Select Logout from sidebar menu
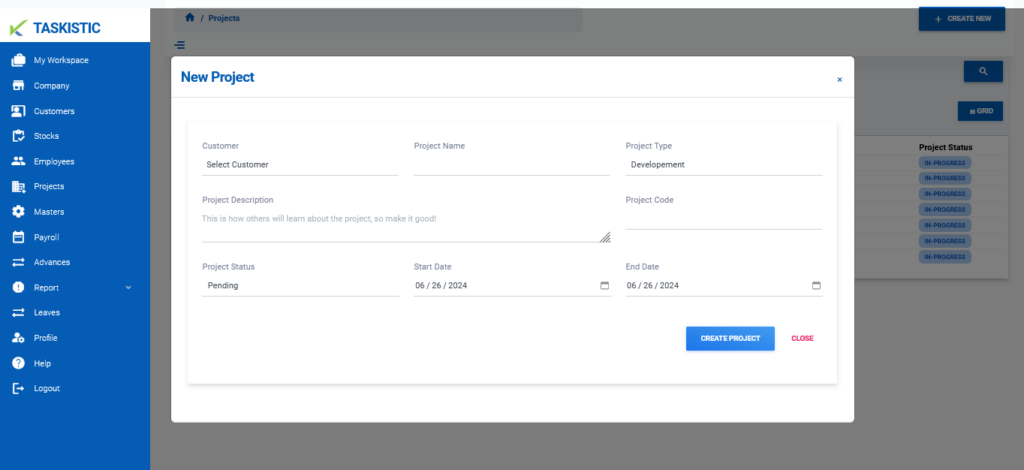This screenshot has width=1024, height=470. (x=46, y=388)
